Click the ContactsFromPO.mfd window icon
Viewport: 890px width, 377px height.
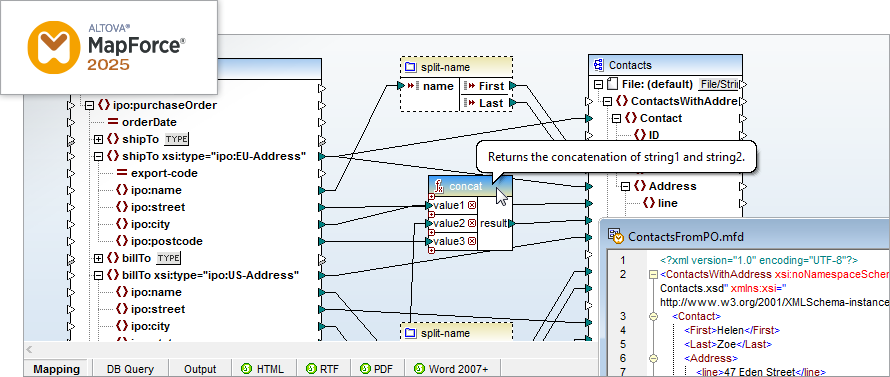pos(616,236)
